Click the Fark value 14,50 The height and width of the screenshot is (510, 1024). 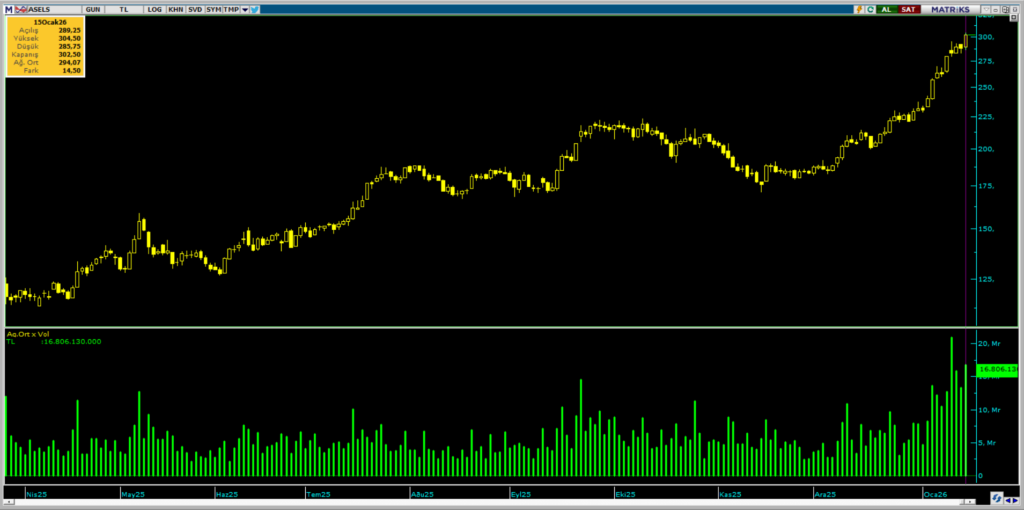(72, 71)
